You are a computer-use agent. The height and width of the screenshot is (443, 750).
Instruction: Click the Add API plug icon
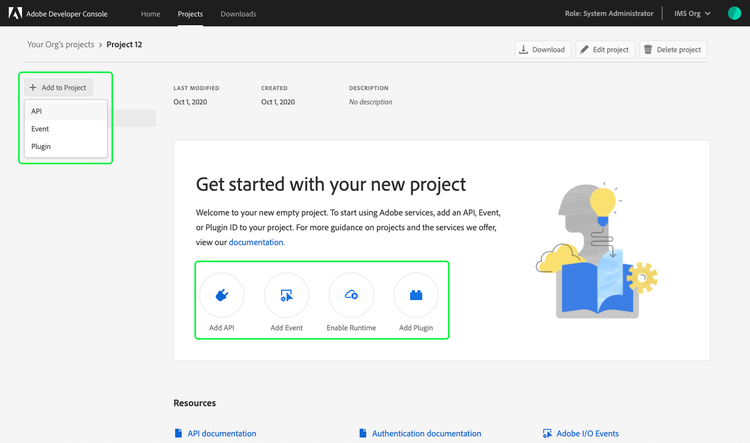222,295
